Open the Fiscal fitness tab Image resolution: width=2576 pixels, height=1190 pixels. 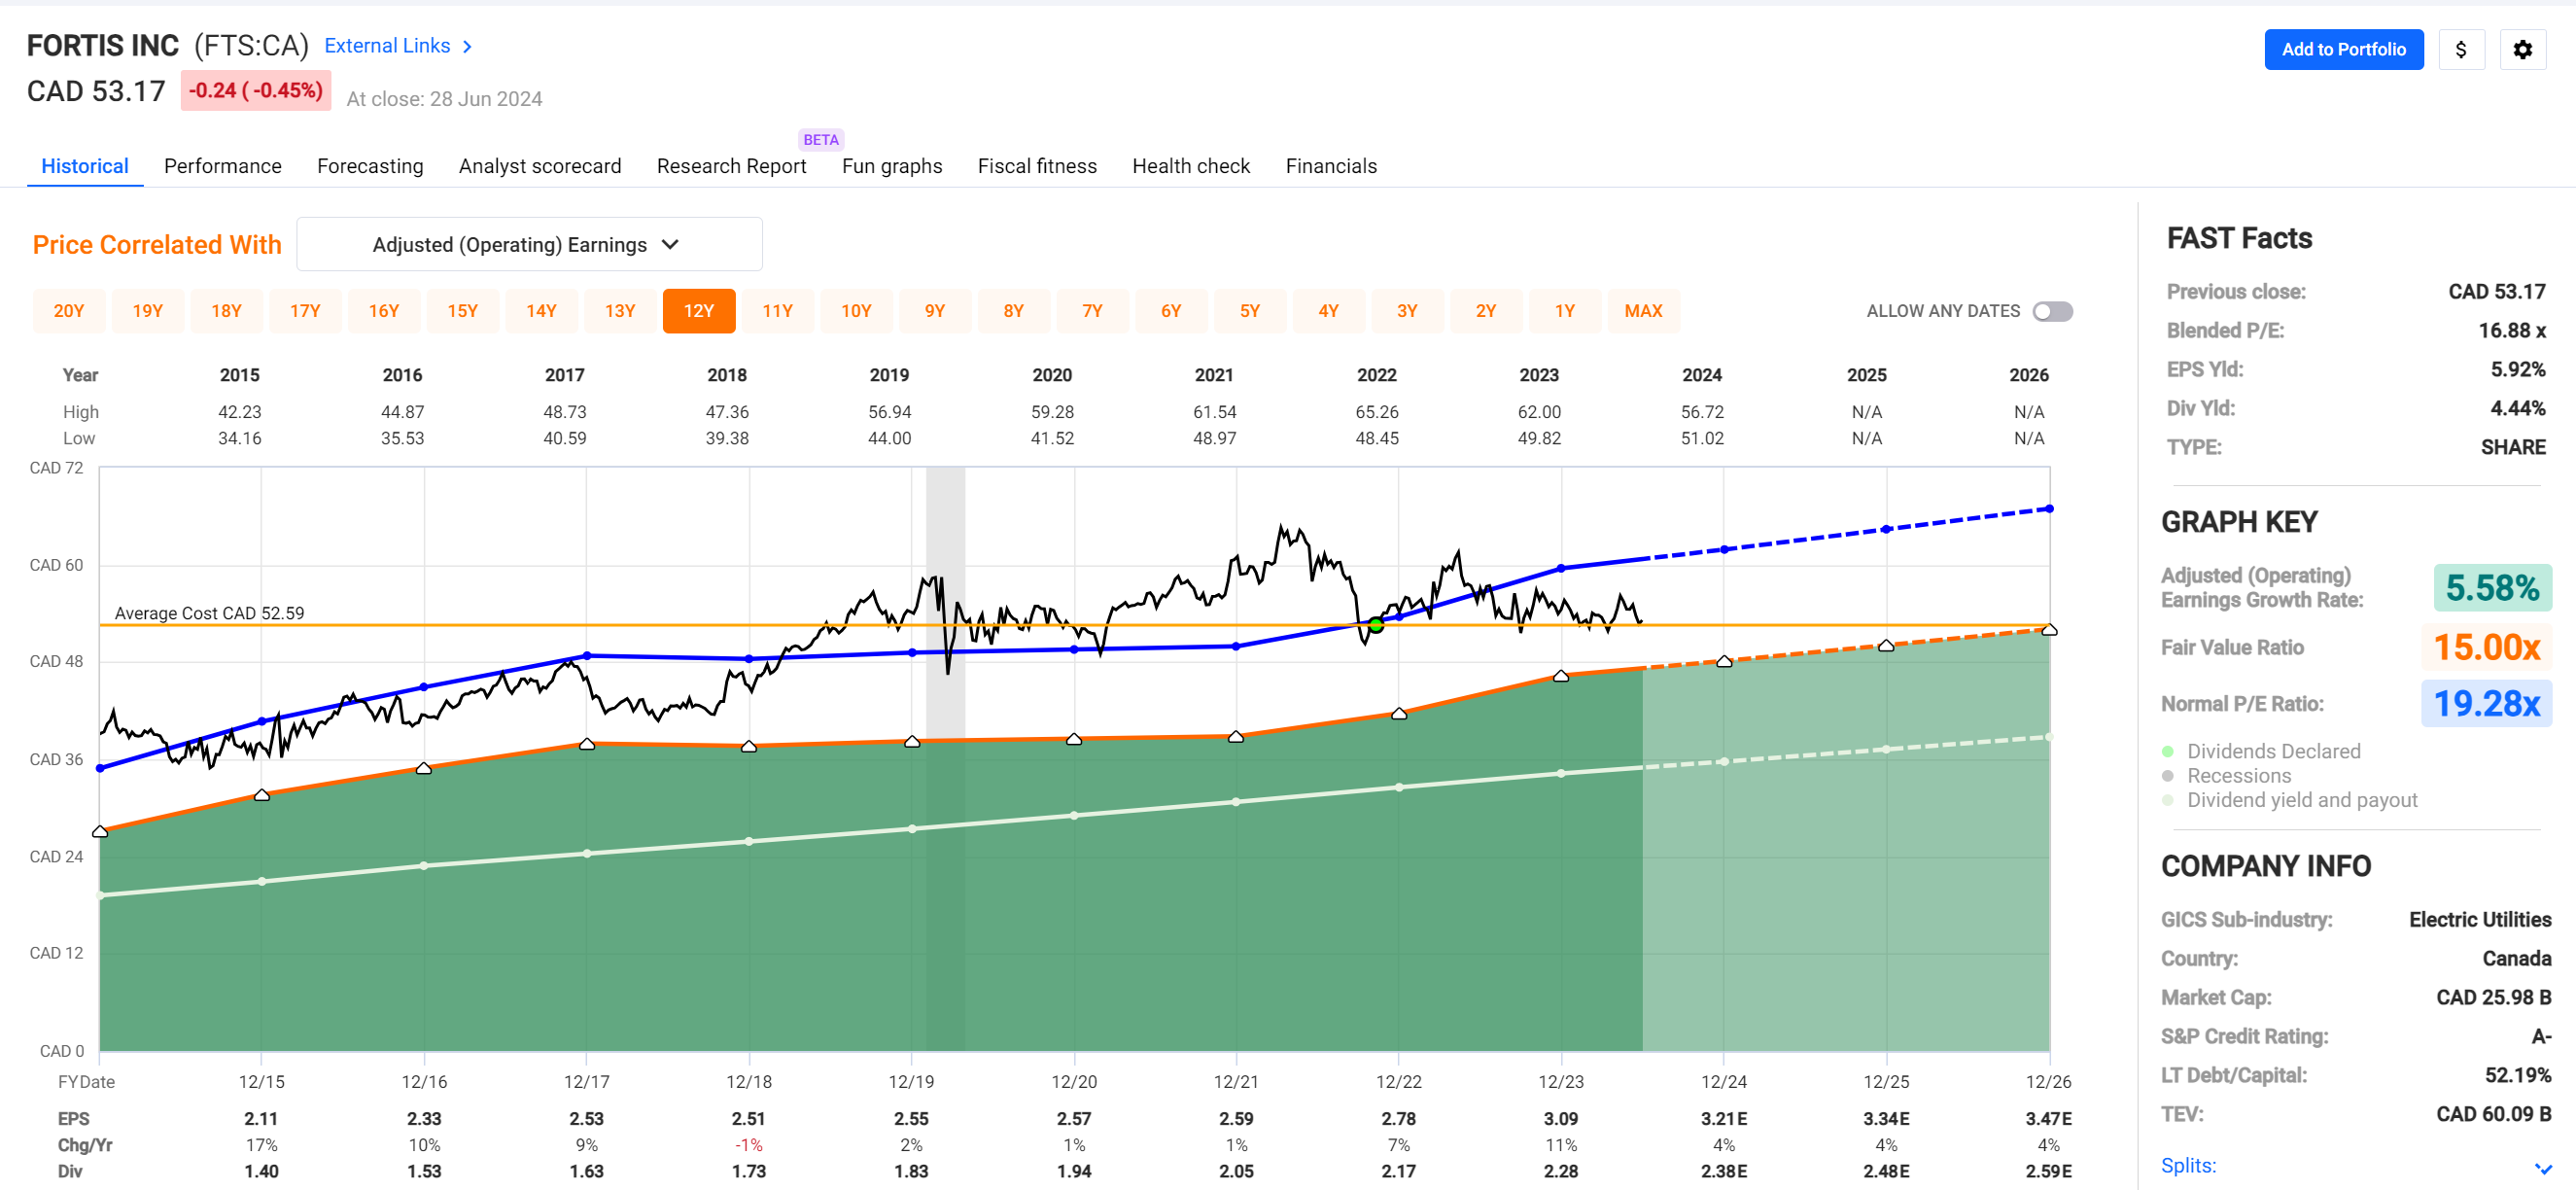click(1037, 166)
